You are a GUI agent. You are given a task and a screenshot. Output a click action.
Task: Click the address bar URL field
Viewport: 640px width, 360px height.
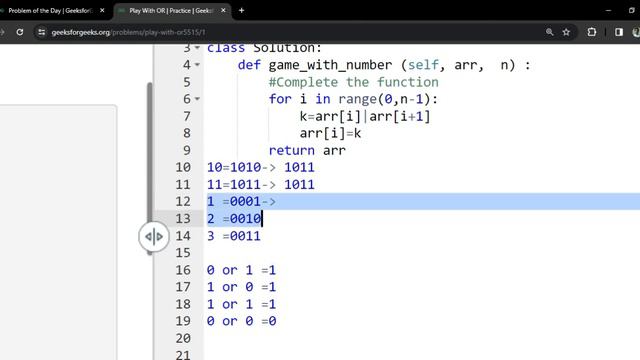pyautogui.click(x=294, y=32)
